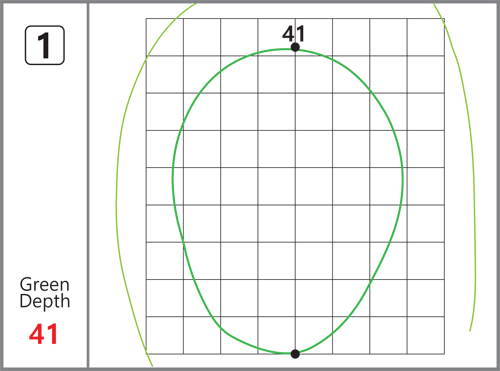
Task: Click the leftmost edge of the green outline
Action: point(173,177)
